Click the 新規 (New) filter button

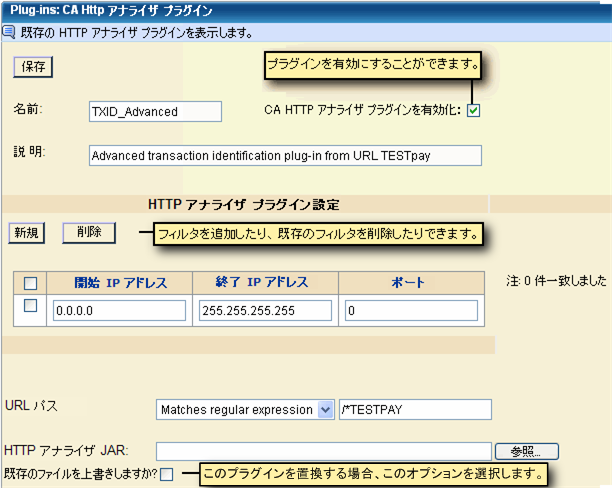pyautogui.click(x=27, y=233)
